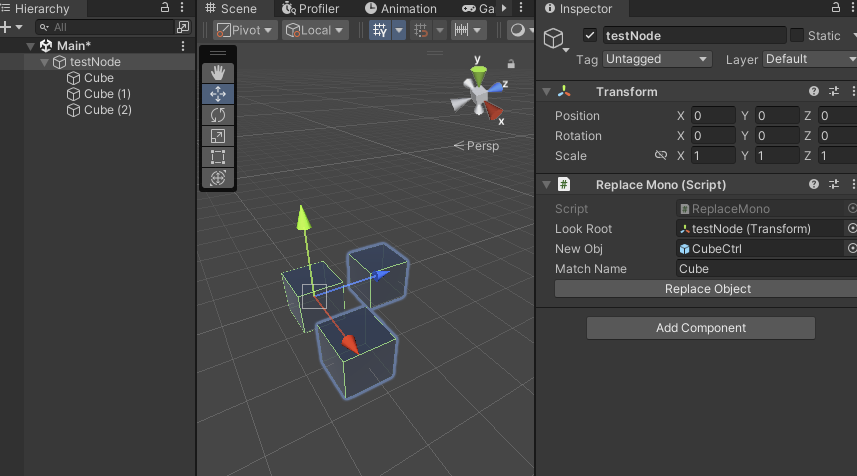Lock the Hierarchy panel

tap(165, 8)
